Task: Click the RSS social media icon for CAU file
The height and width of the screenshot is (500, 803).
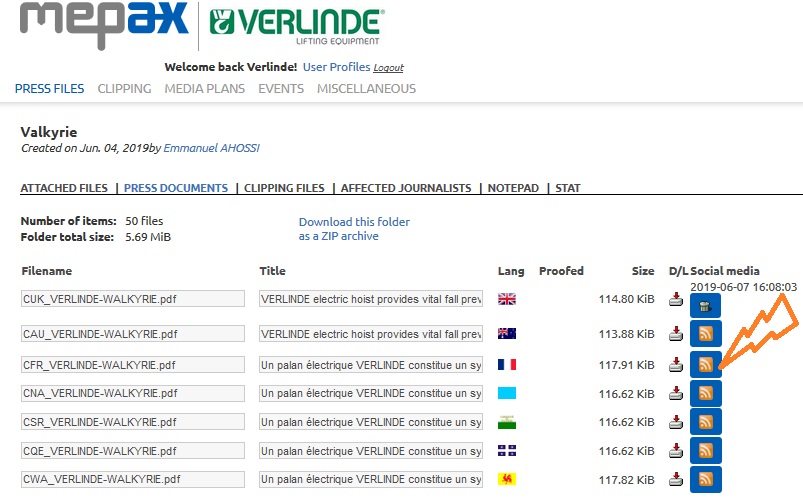Action: [x=705, y=334]
